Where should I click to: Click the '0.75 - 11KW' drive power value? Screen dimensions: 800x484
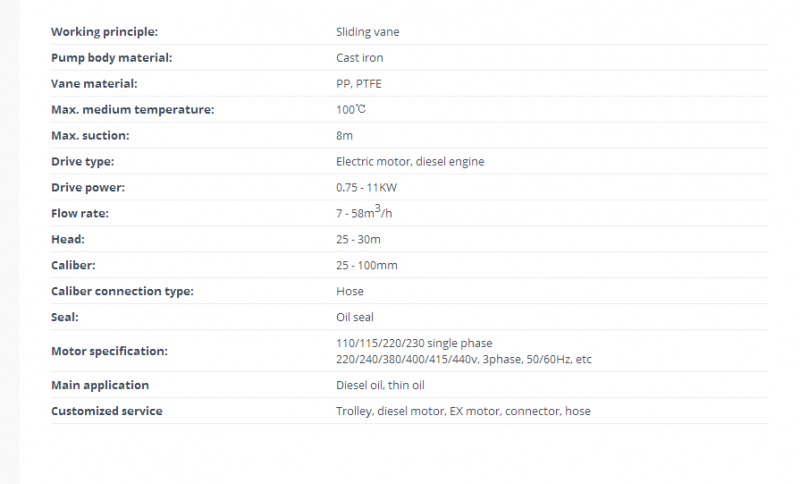click(x=366, y=188)
